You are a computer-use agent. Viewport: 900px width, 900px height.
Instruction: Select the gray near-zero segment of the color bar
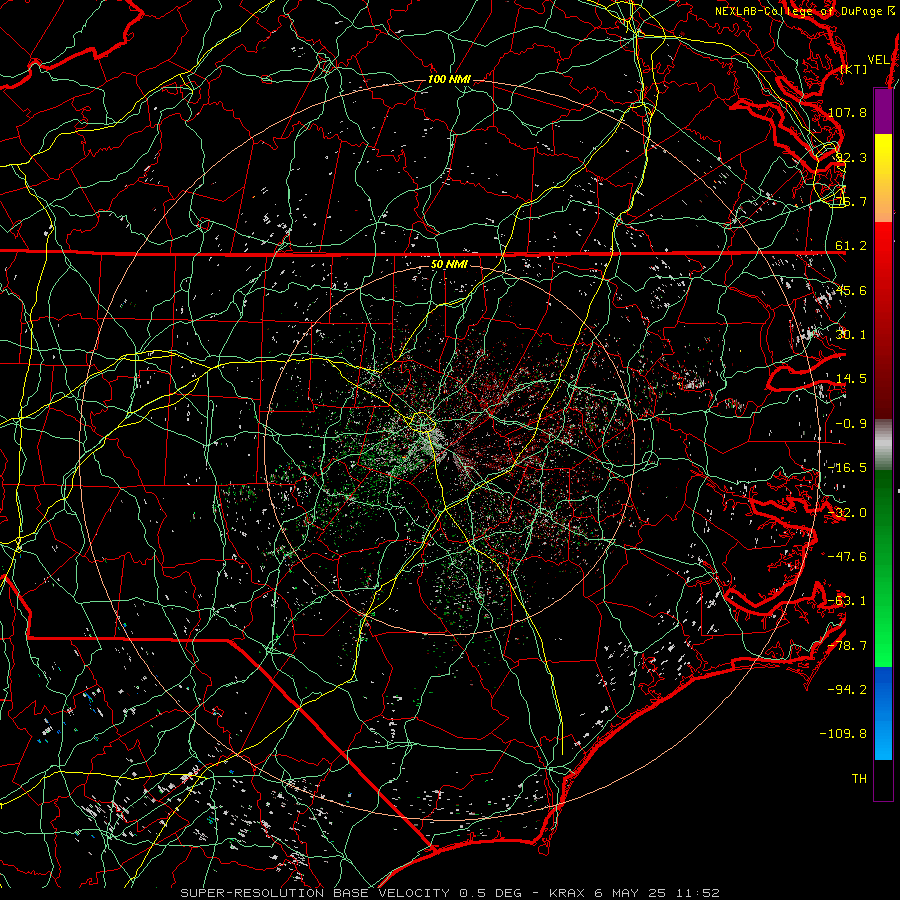coord(883,445)
